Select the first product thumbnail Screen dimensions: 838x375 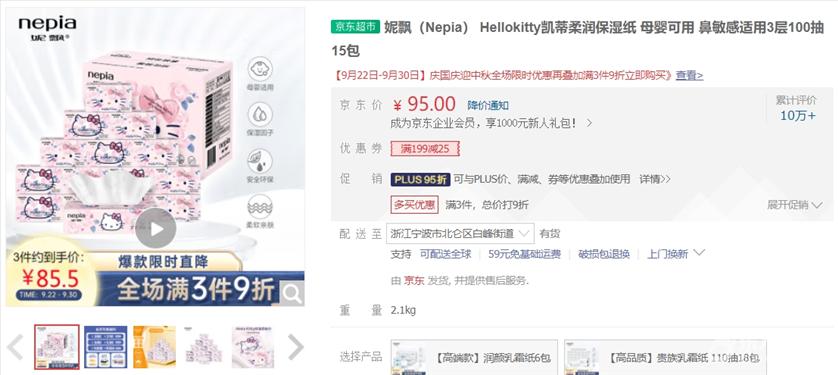(57, 347)
